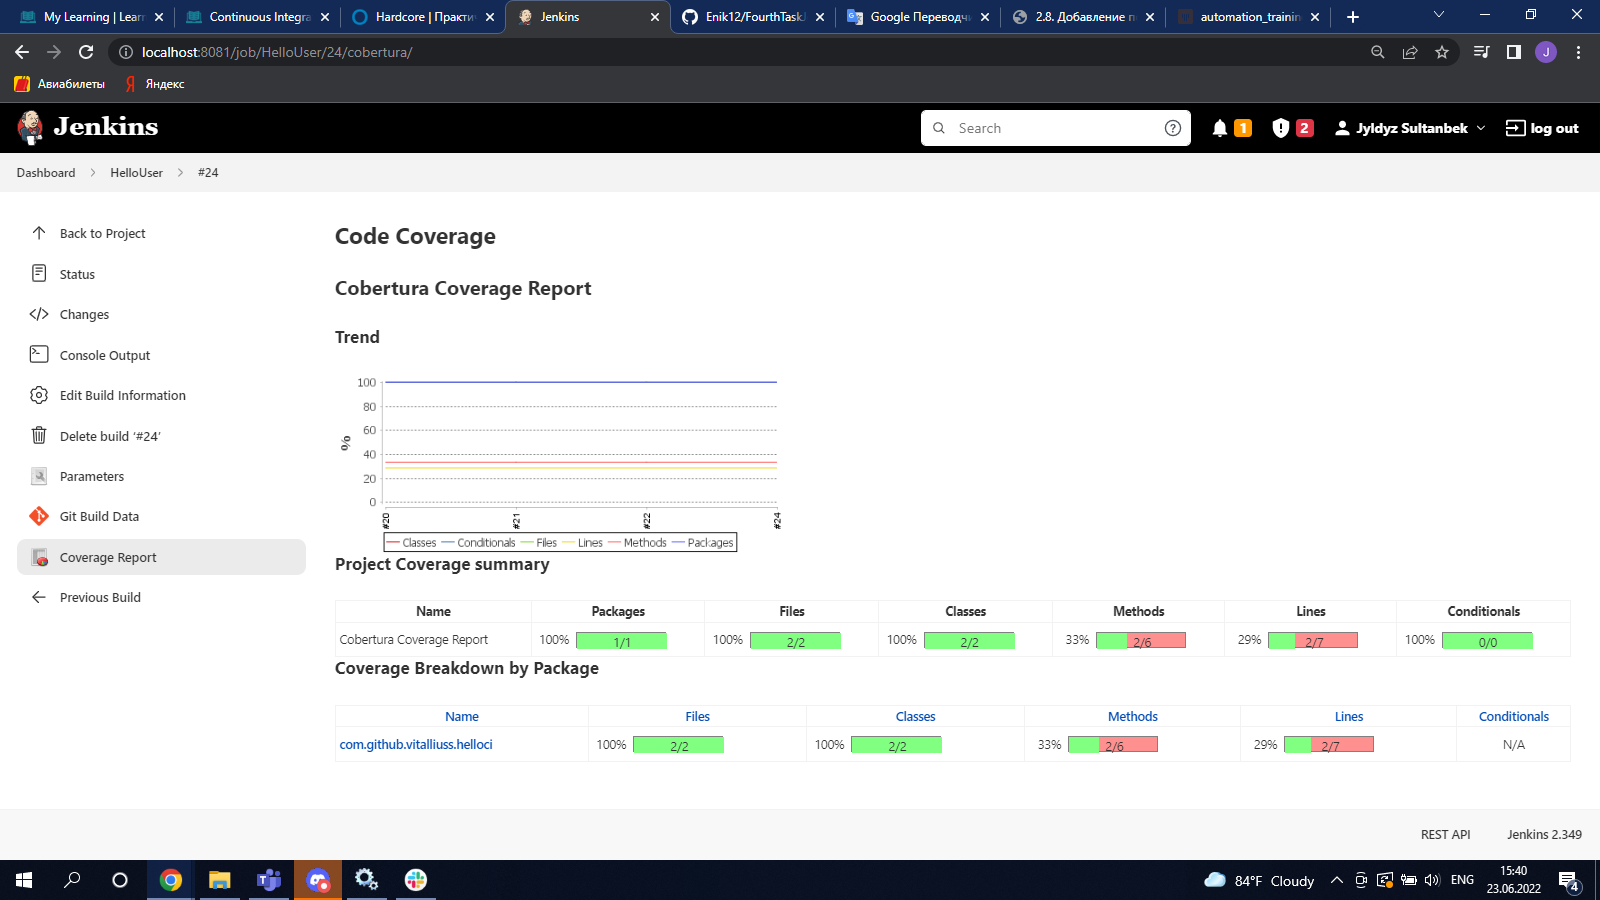Open File Explorer from taskbar
Viewport: 1600px width, 900px height.
pos(220,880)
